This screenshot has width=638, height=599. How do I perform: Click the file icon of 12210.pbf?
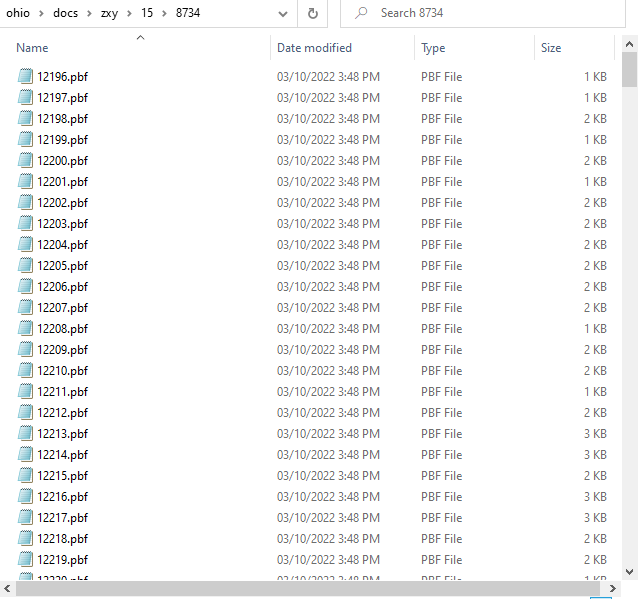coord(25,370)
